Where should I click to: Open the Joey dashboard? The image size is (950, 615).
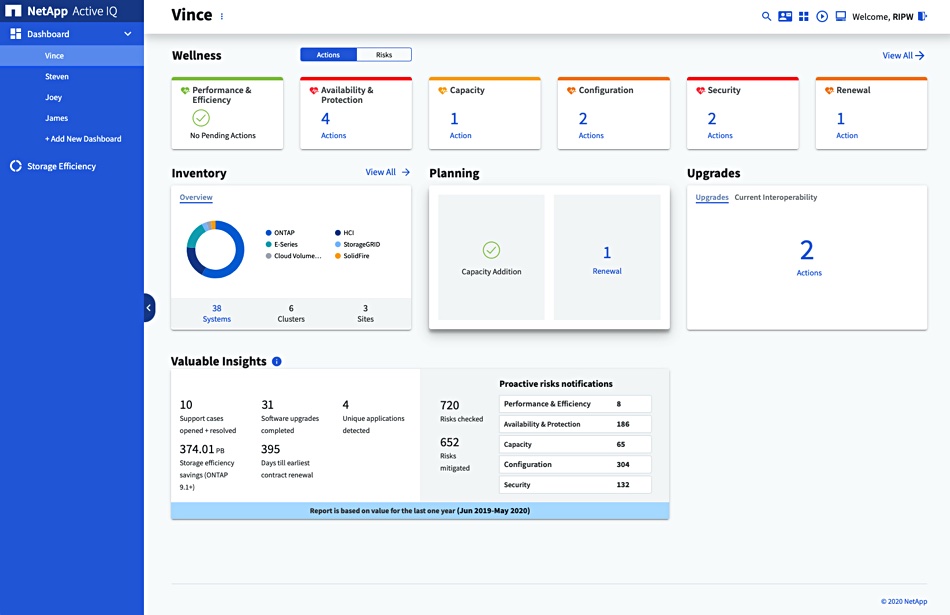53,97
